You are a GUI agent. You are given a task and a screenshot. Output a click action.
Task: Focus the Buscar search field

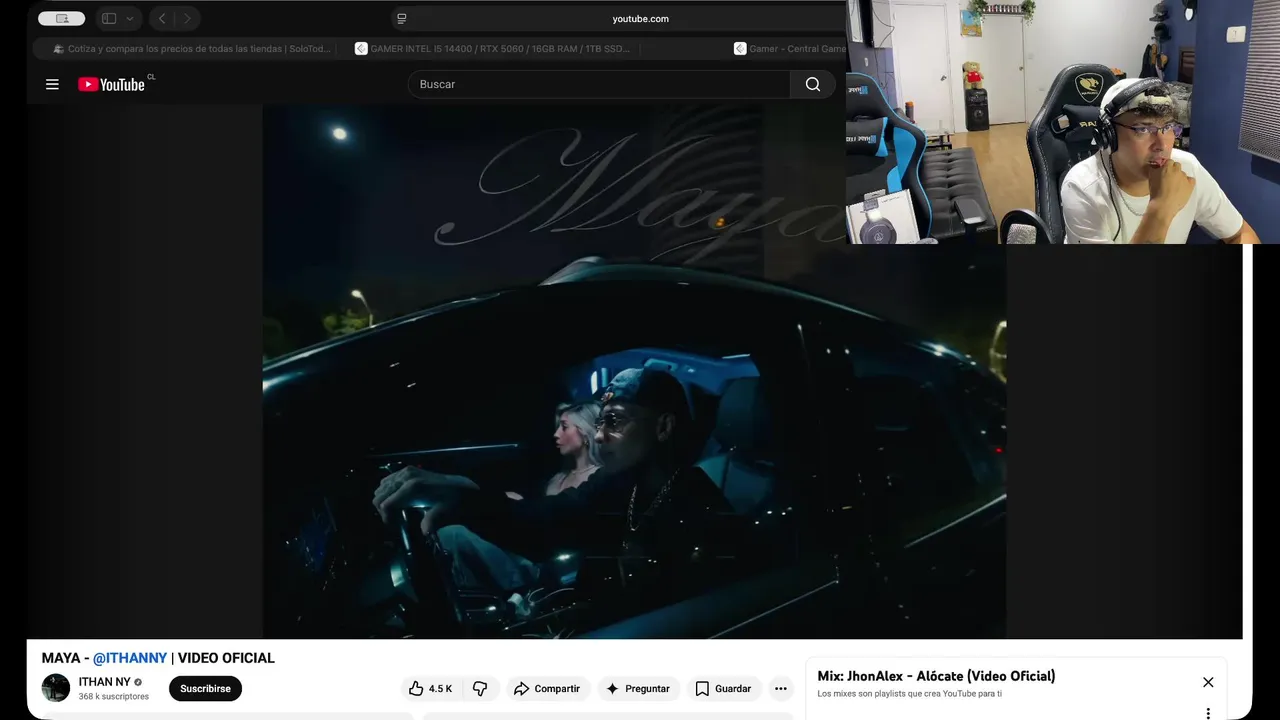pyautogui.click(x=599, y=84)
